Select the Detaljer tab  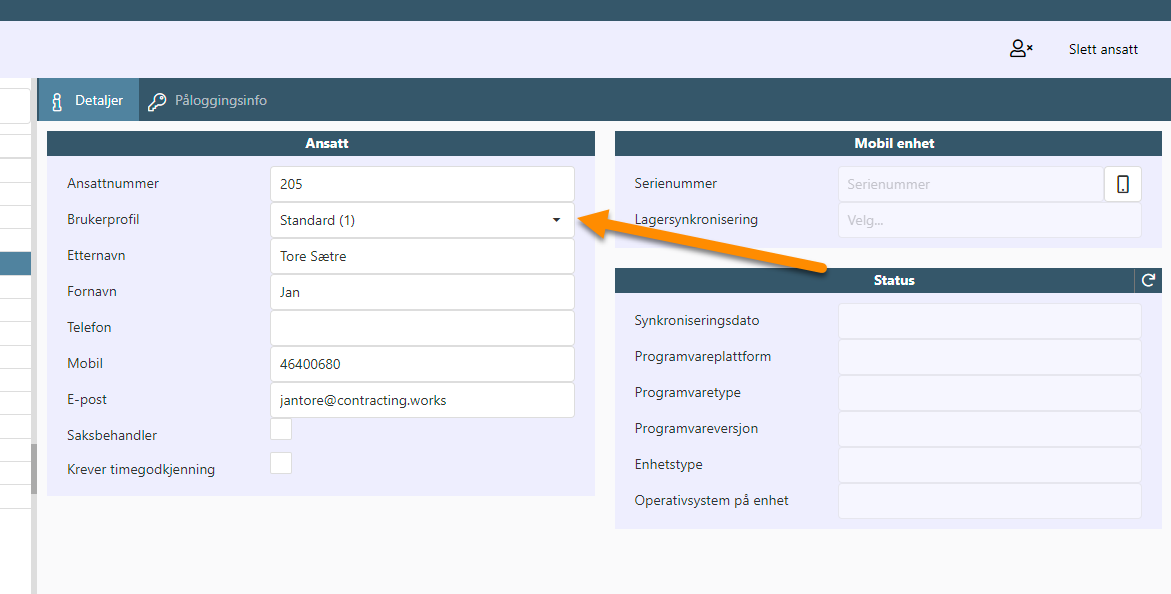(x=88, y=100)
